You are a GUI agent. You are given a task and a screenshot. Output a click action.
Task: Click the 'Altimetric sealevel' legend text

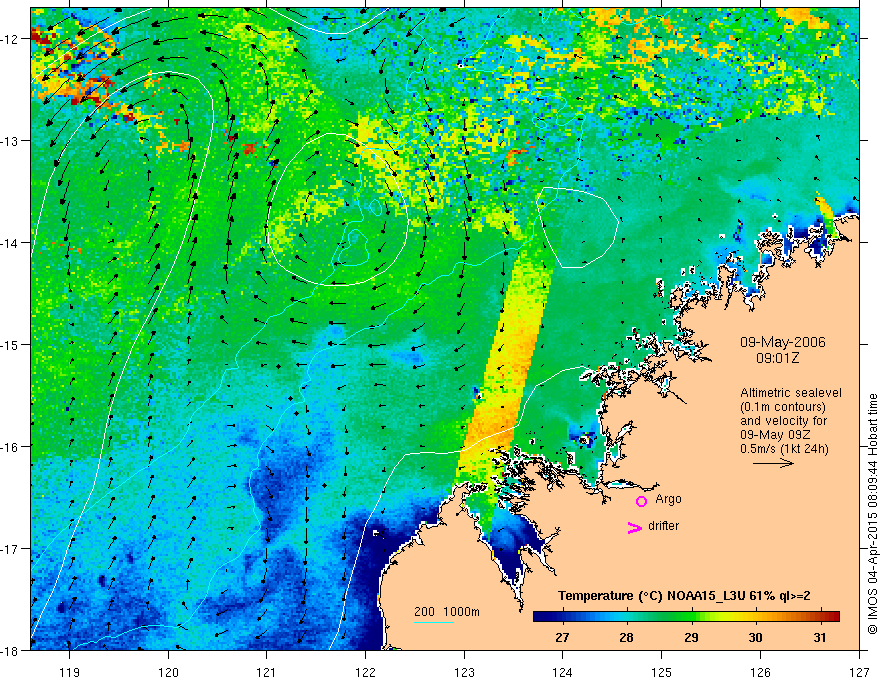coord(791,393)
